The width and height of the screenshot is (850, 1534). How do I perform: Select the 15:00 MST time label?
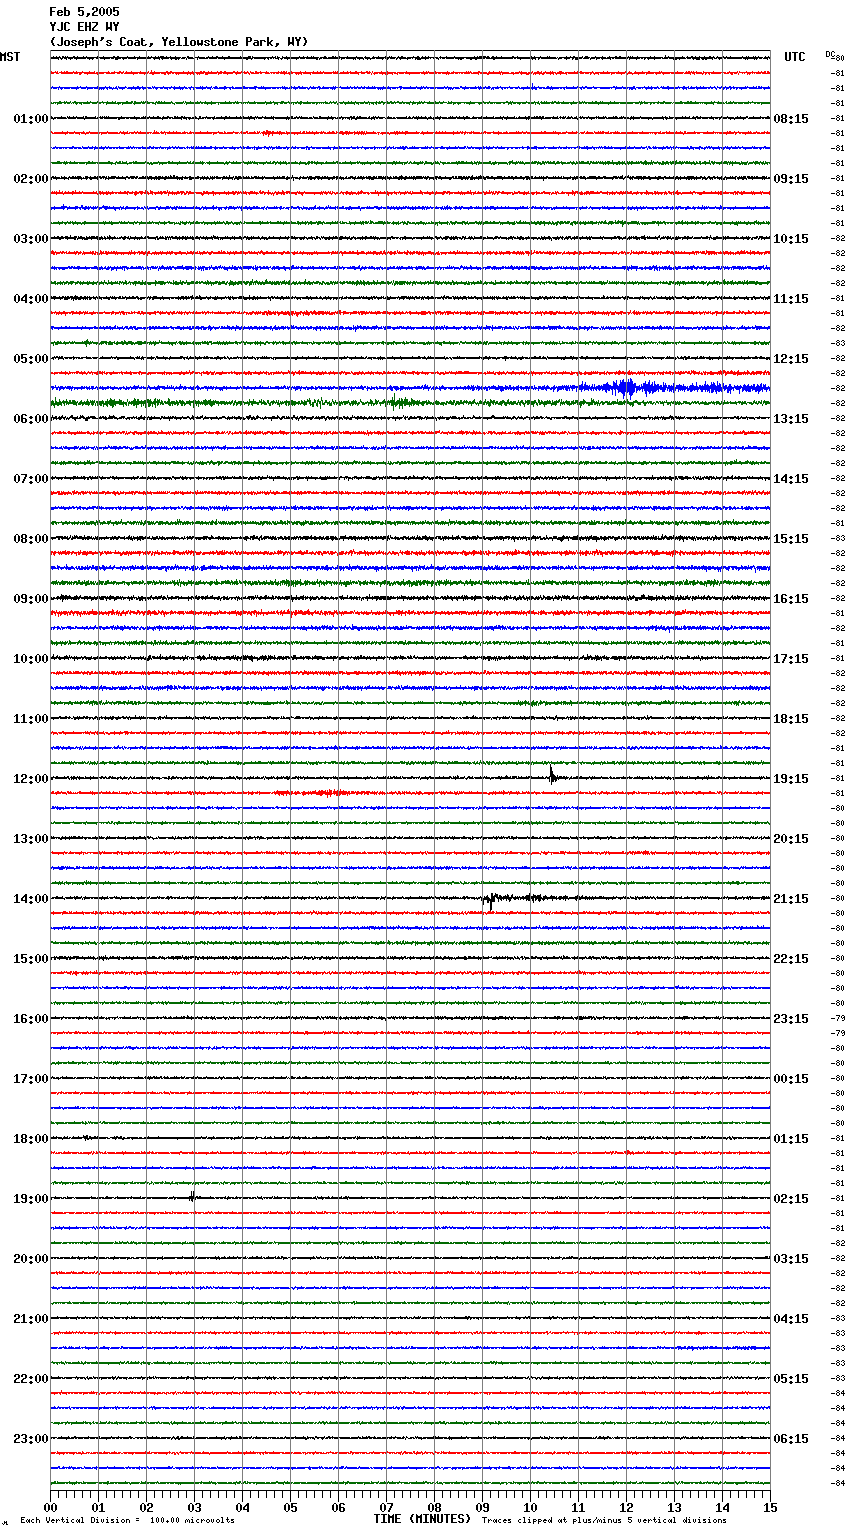[31, 959]
